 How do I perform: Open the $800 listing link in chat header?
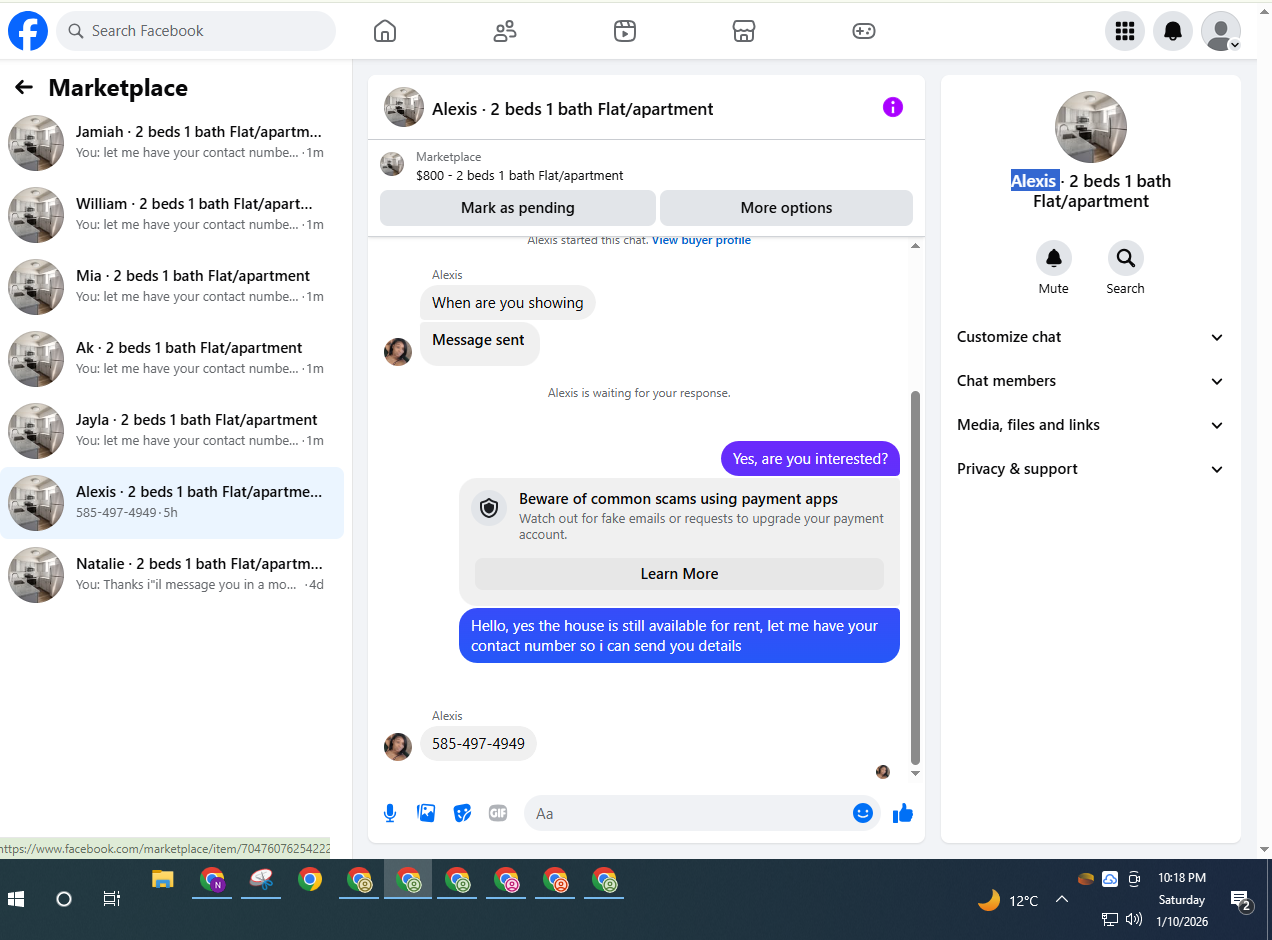[519, 175]
